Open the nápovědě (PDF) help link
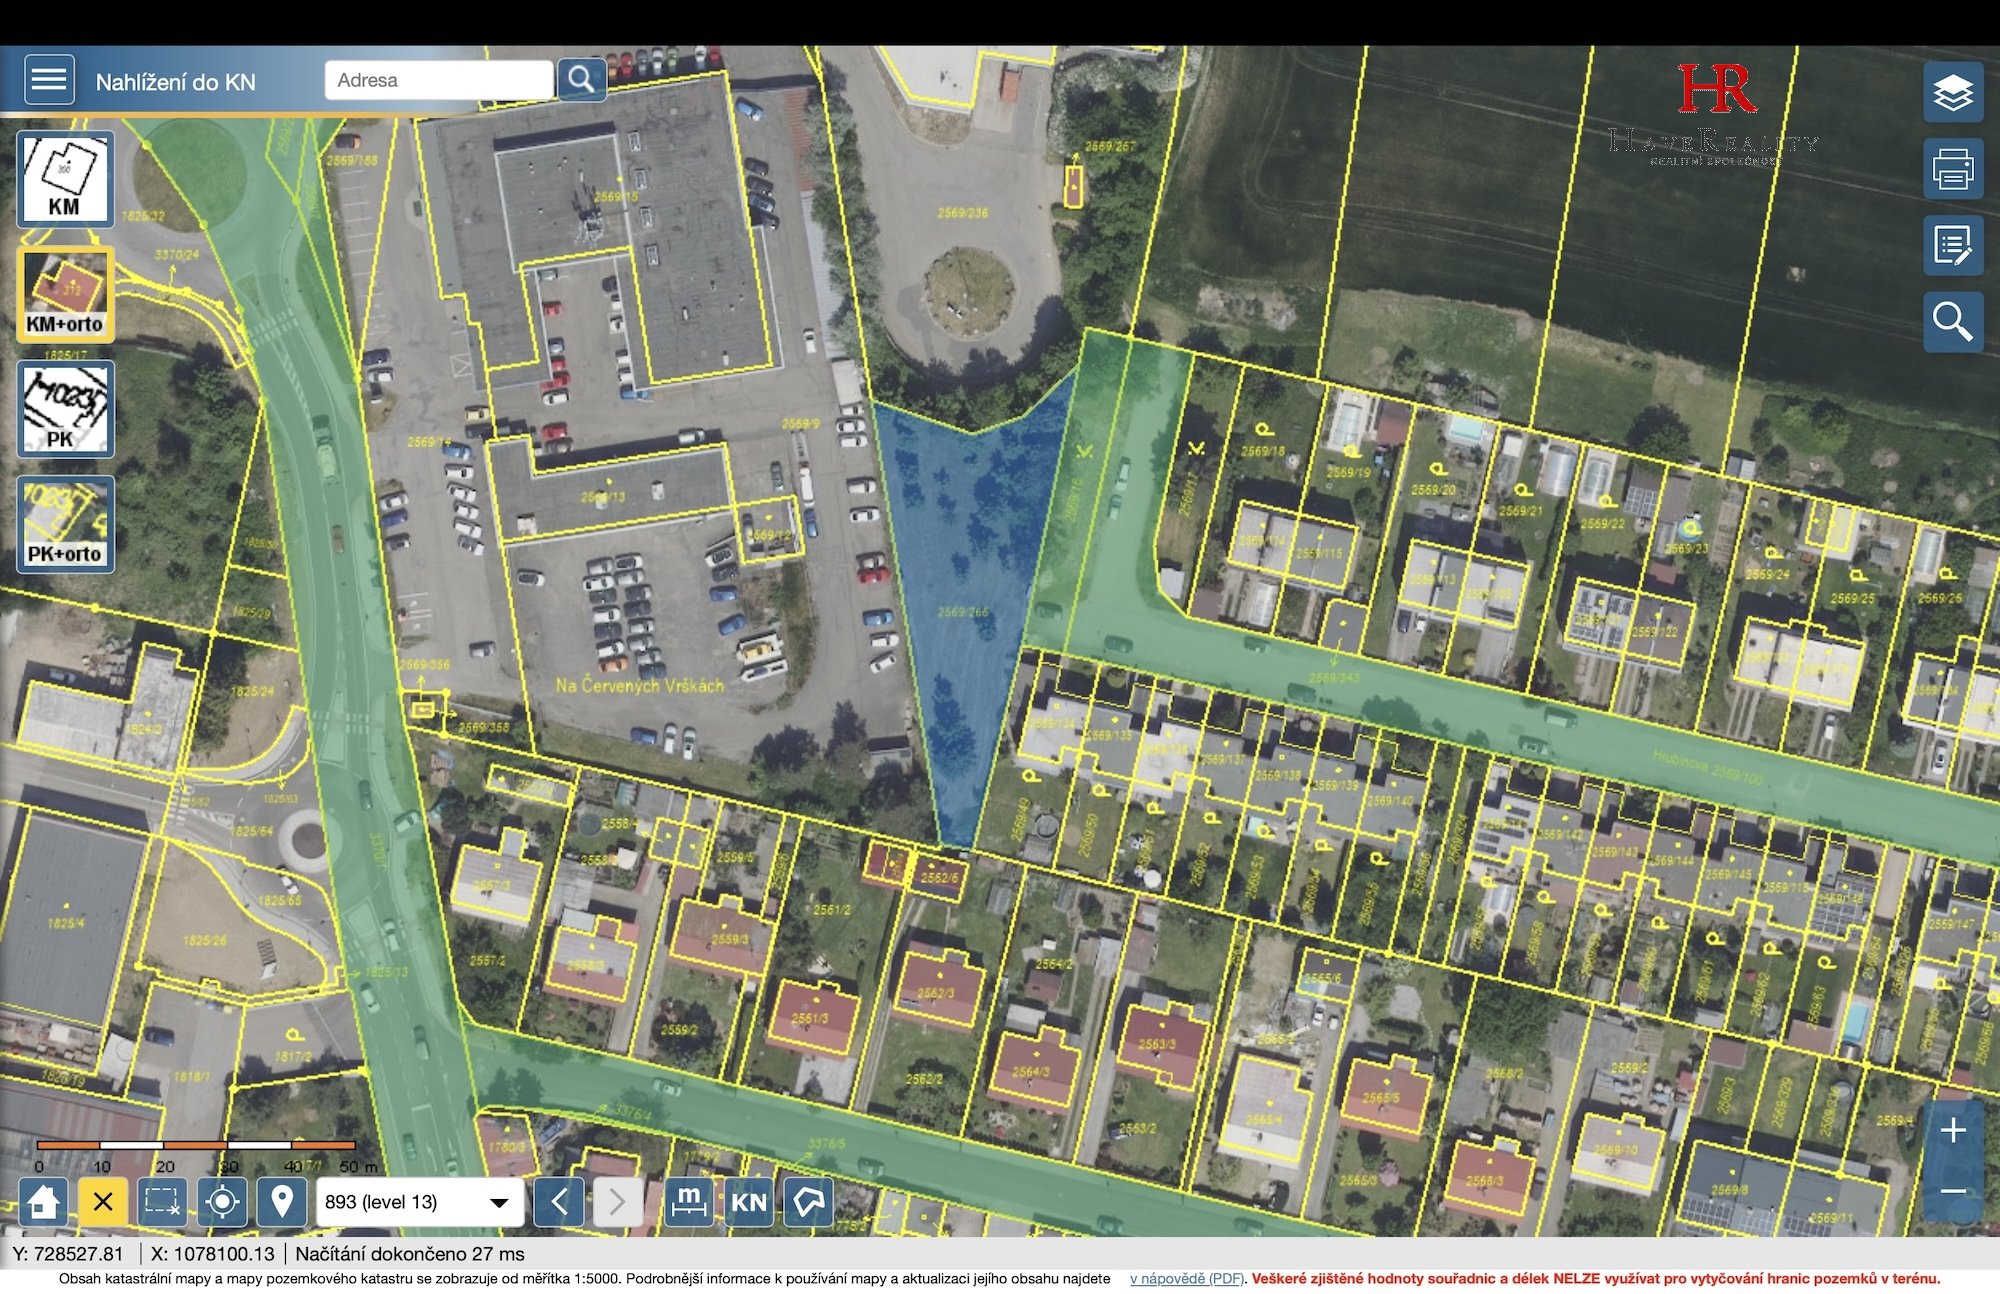The height and width of the screenshot is (1294, 2000). click(x=1186, y=1279)
